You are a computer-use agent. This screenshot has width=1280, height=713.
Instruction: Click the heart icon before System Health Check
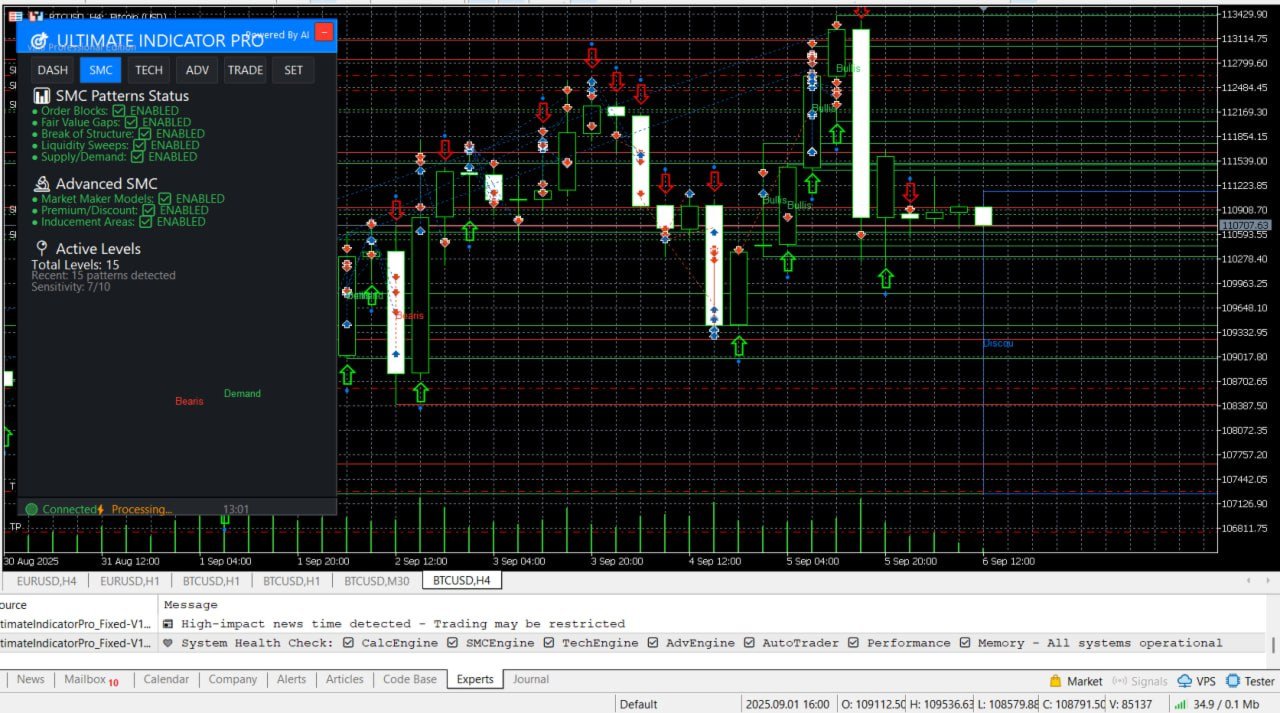169,643
